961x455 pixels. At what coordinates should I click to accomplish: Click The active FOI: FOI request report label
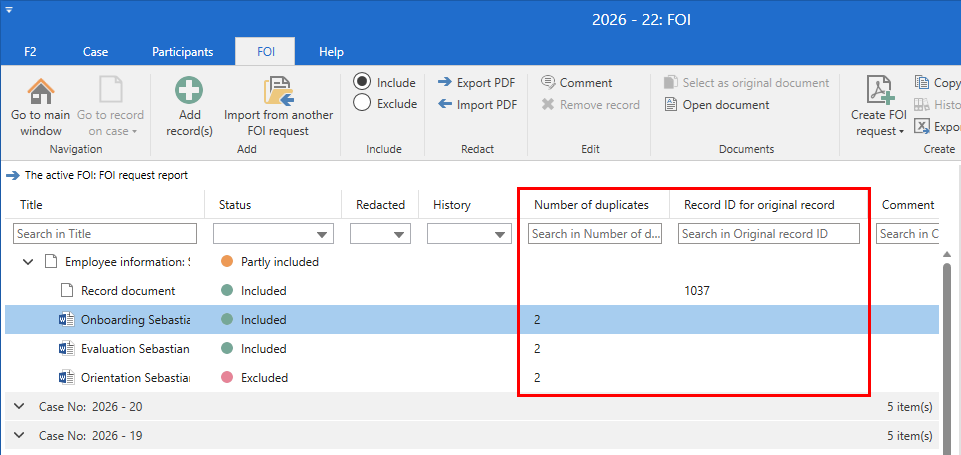[106, 175]
